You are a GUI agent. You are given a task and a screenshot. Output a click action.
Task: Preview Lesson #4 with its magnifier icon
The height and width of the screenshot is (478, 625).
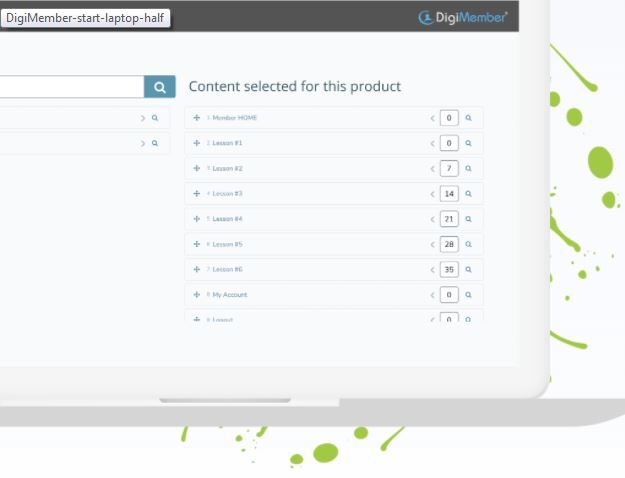[x=468, y=219]
